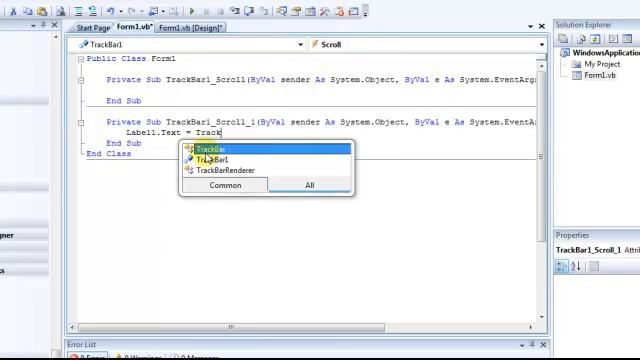
Task: Toggle Alphabetical sort in Properties panel
Action: (x=576, y=267)
